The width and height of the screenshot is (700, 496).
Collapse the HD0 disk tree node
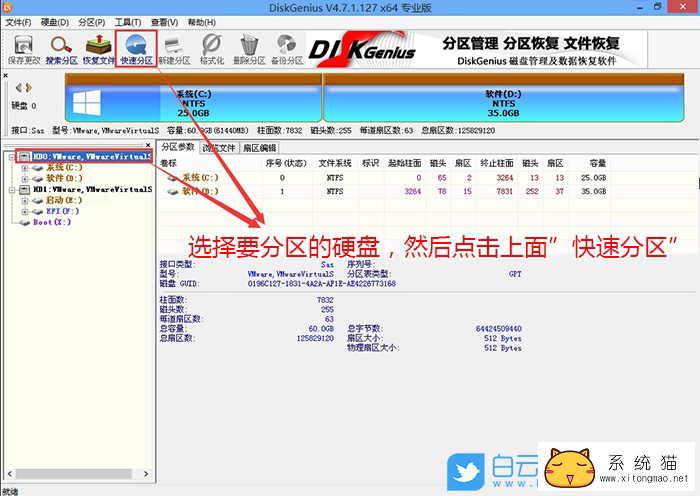click(x=12, y=157)
